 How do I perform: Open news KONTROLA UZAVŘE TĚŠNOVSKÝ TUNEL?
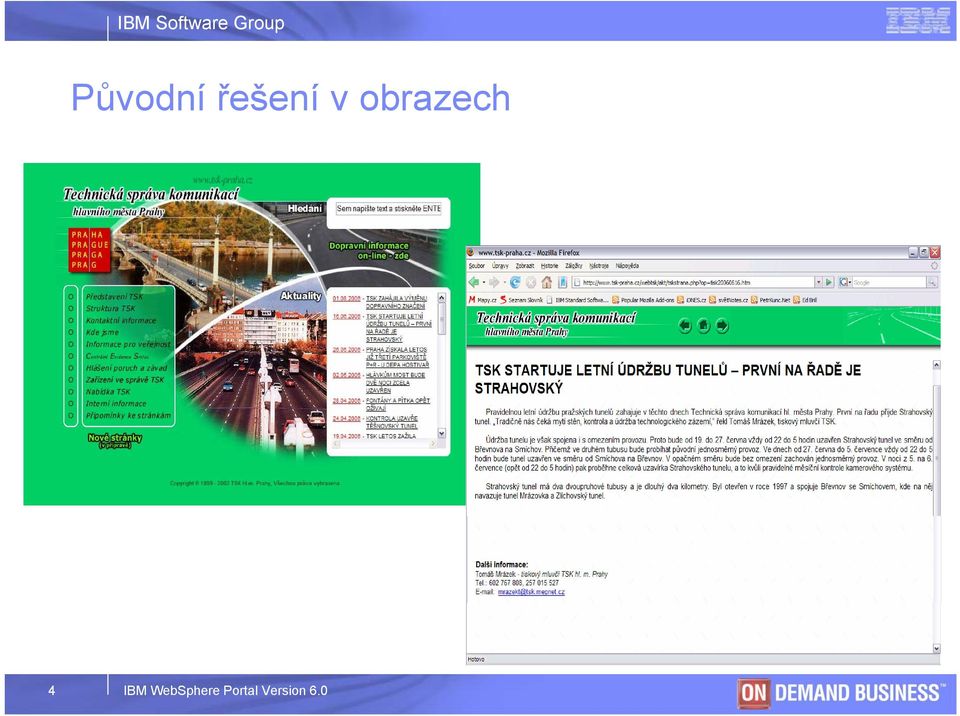[392, 422]
